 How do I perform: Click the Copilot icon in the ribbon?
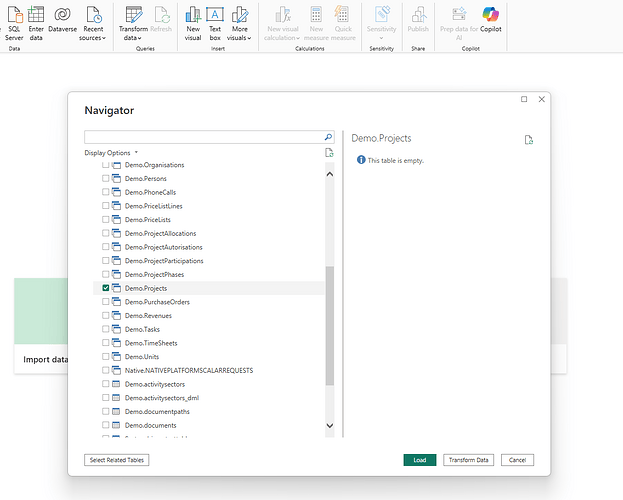[490, 15]
